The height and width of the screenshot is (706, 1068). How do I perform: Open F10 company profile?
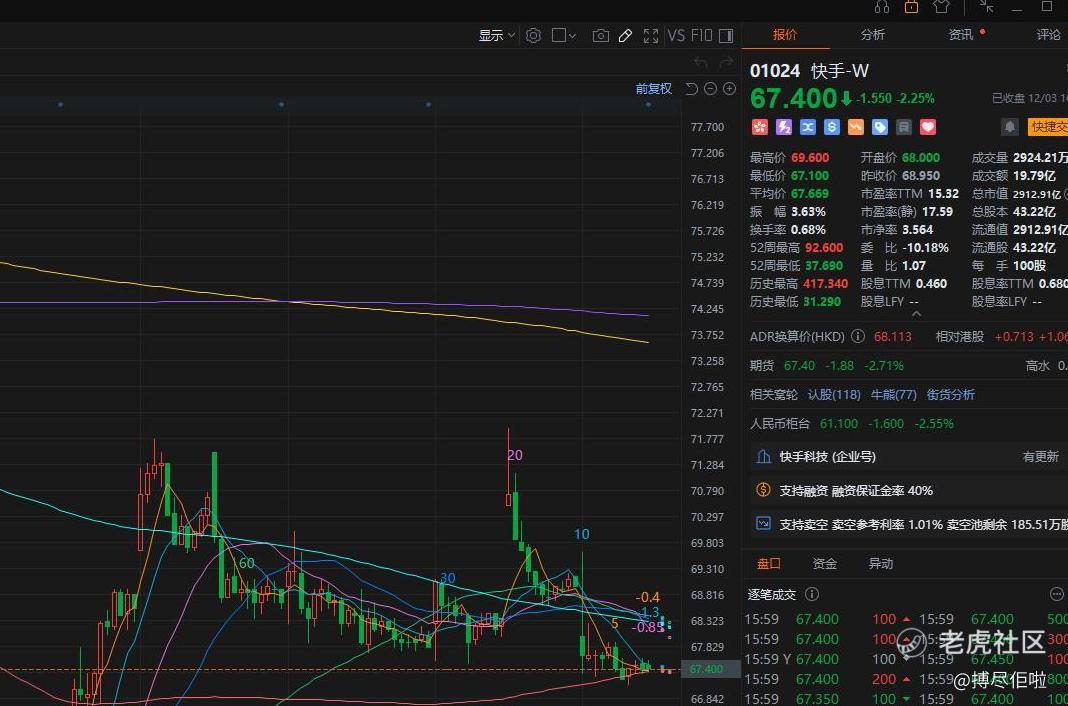[702, 35]
